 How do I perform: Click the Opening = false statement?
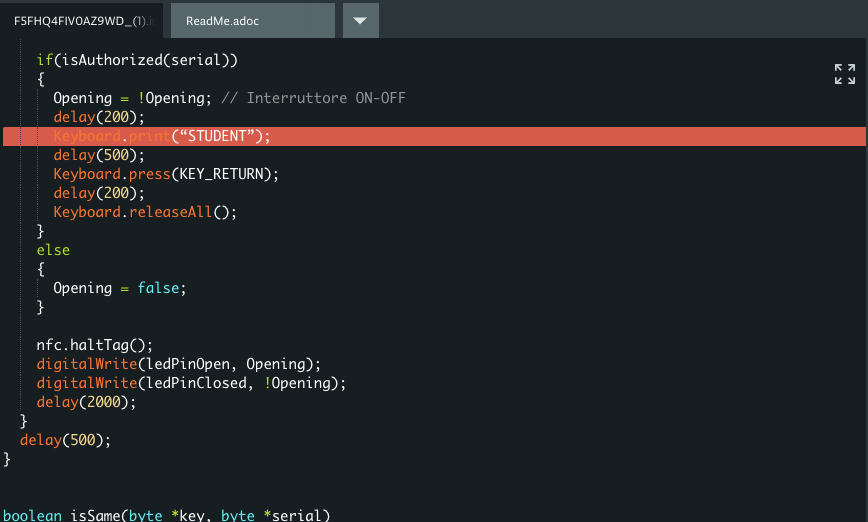[x=120, y=288]
